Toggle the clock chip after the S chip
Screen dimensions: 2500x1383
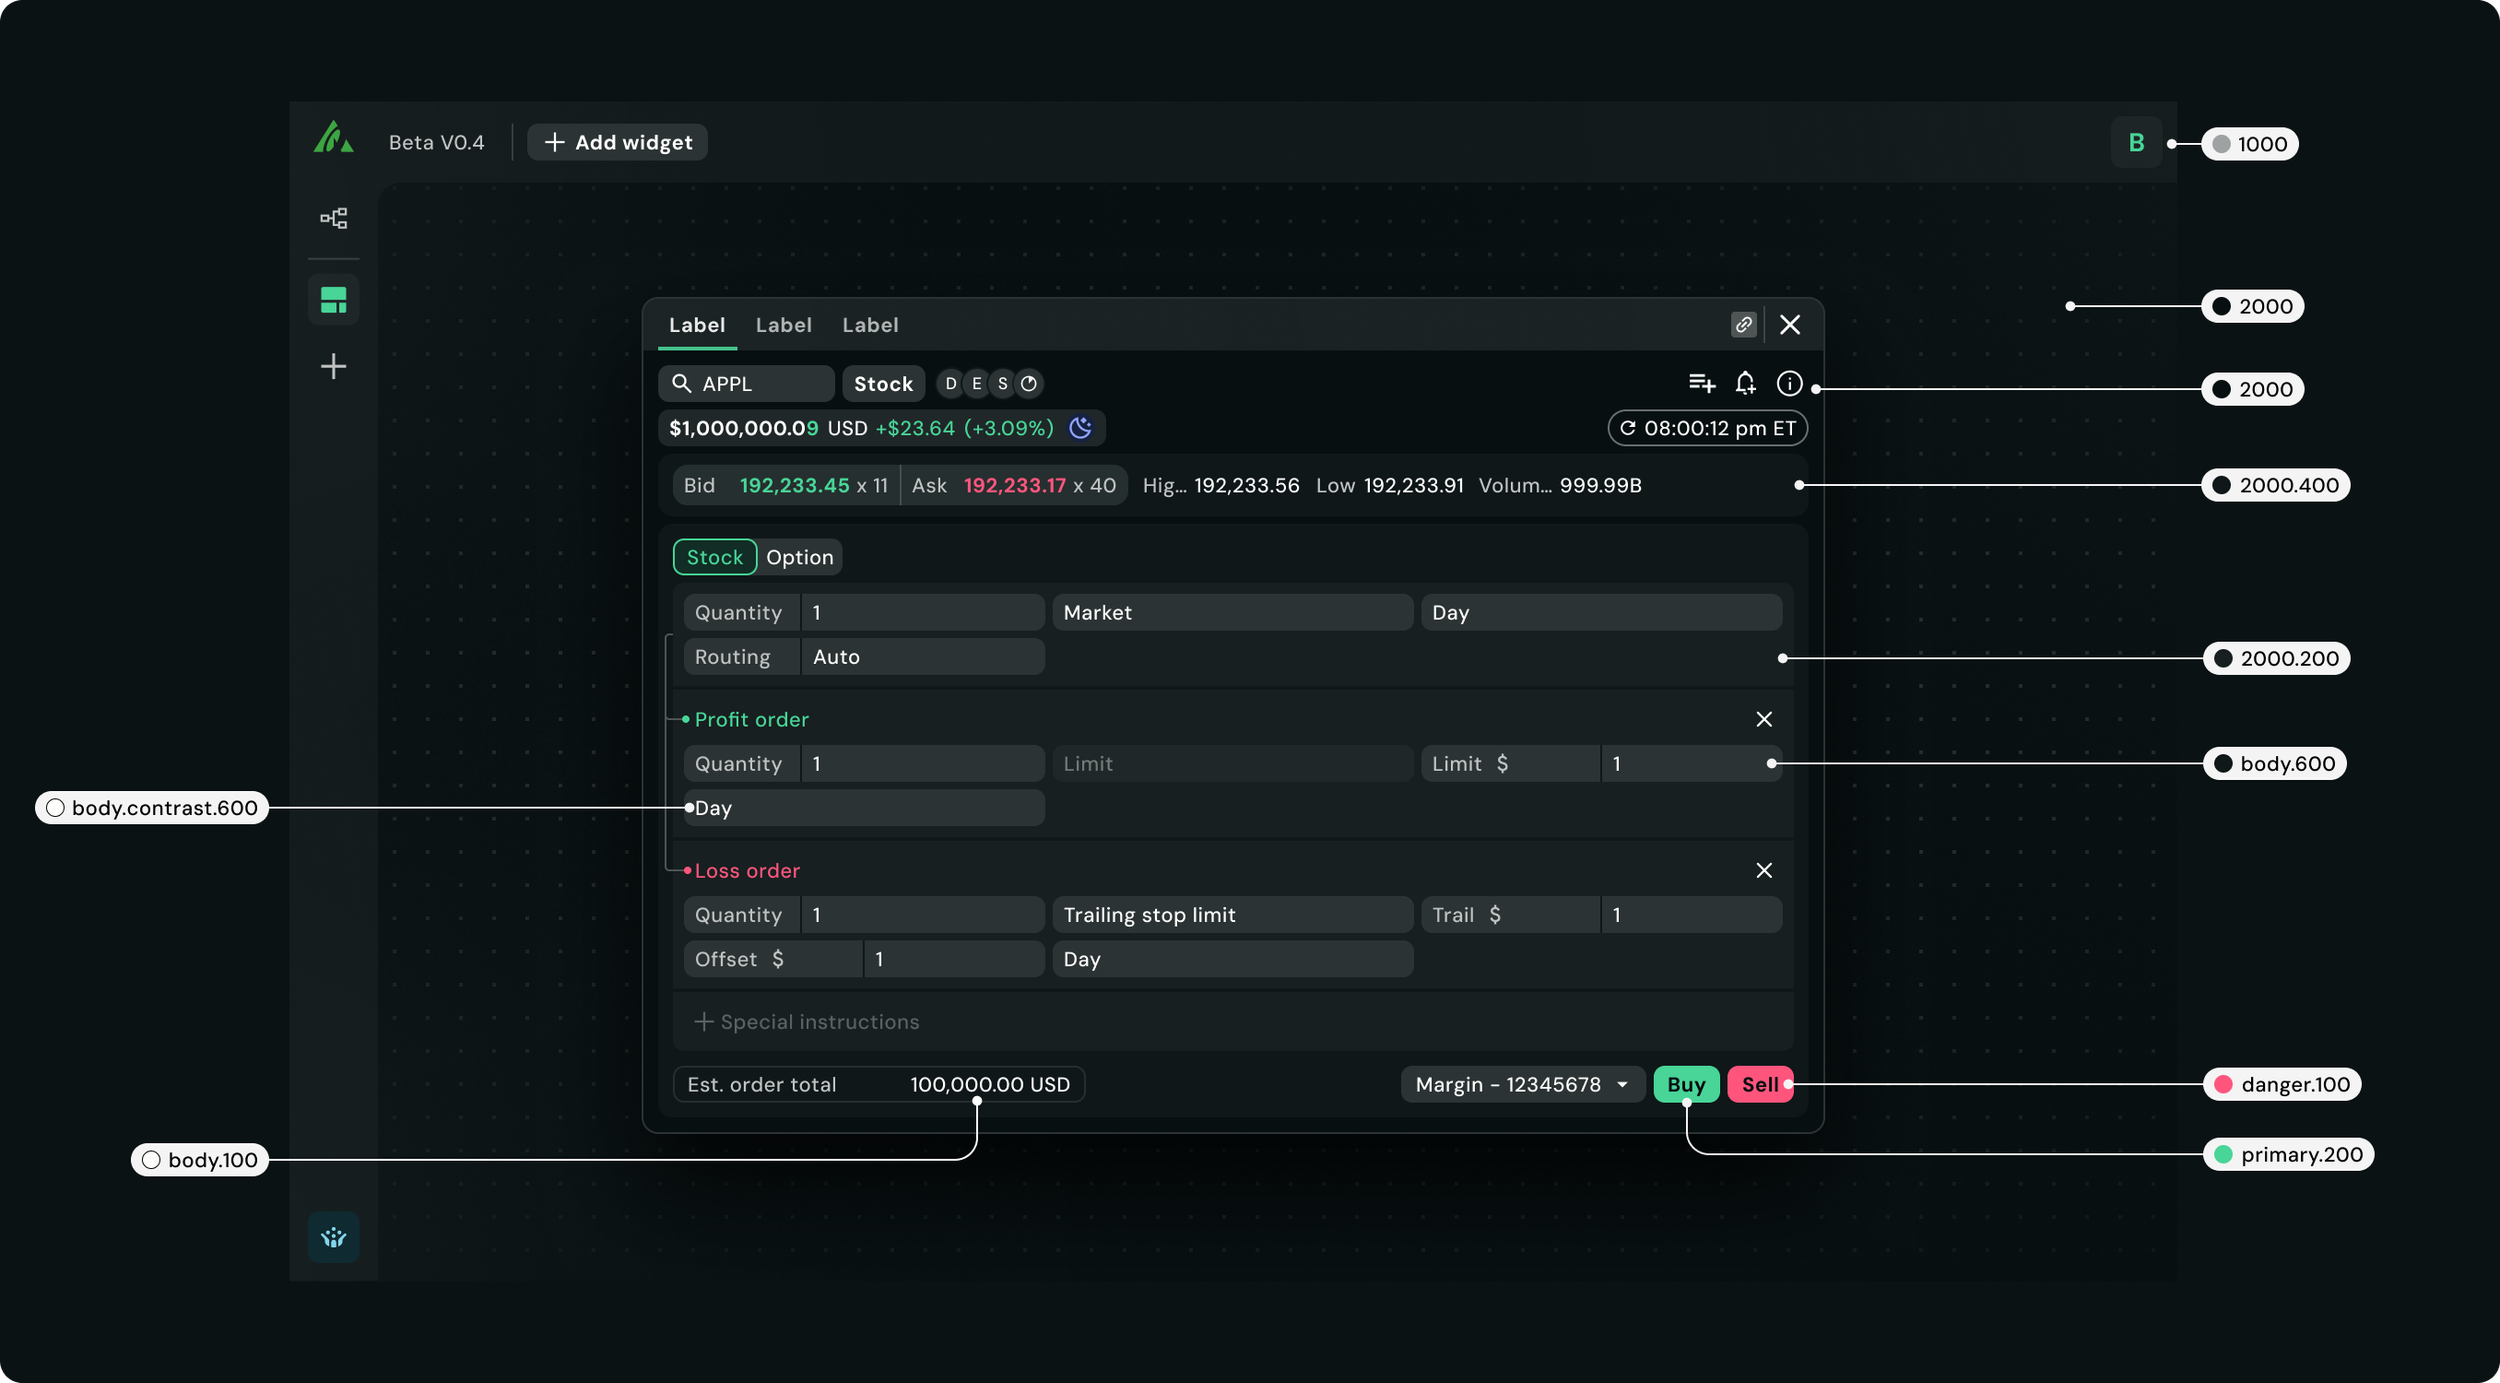click(1028, 384)
